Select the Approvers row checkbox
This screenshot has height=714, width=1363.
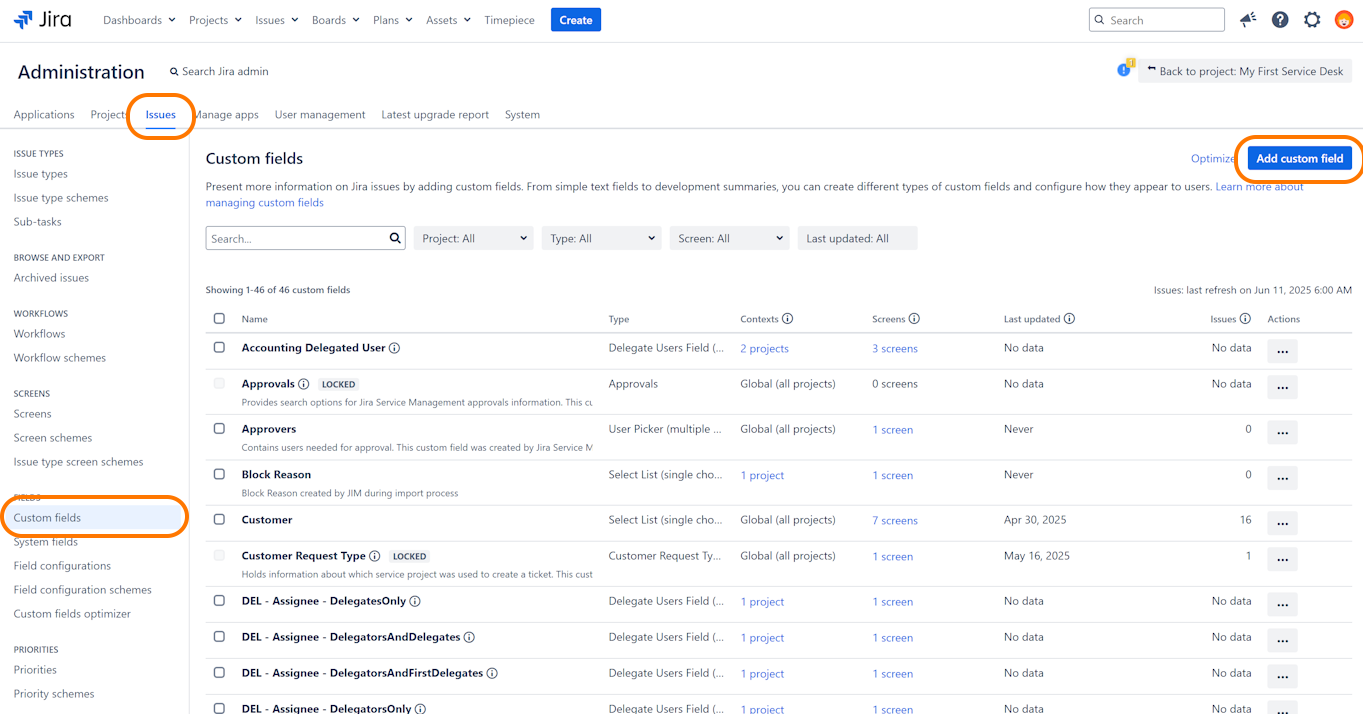[219, 429]
